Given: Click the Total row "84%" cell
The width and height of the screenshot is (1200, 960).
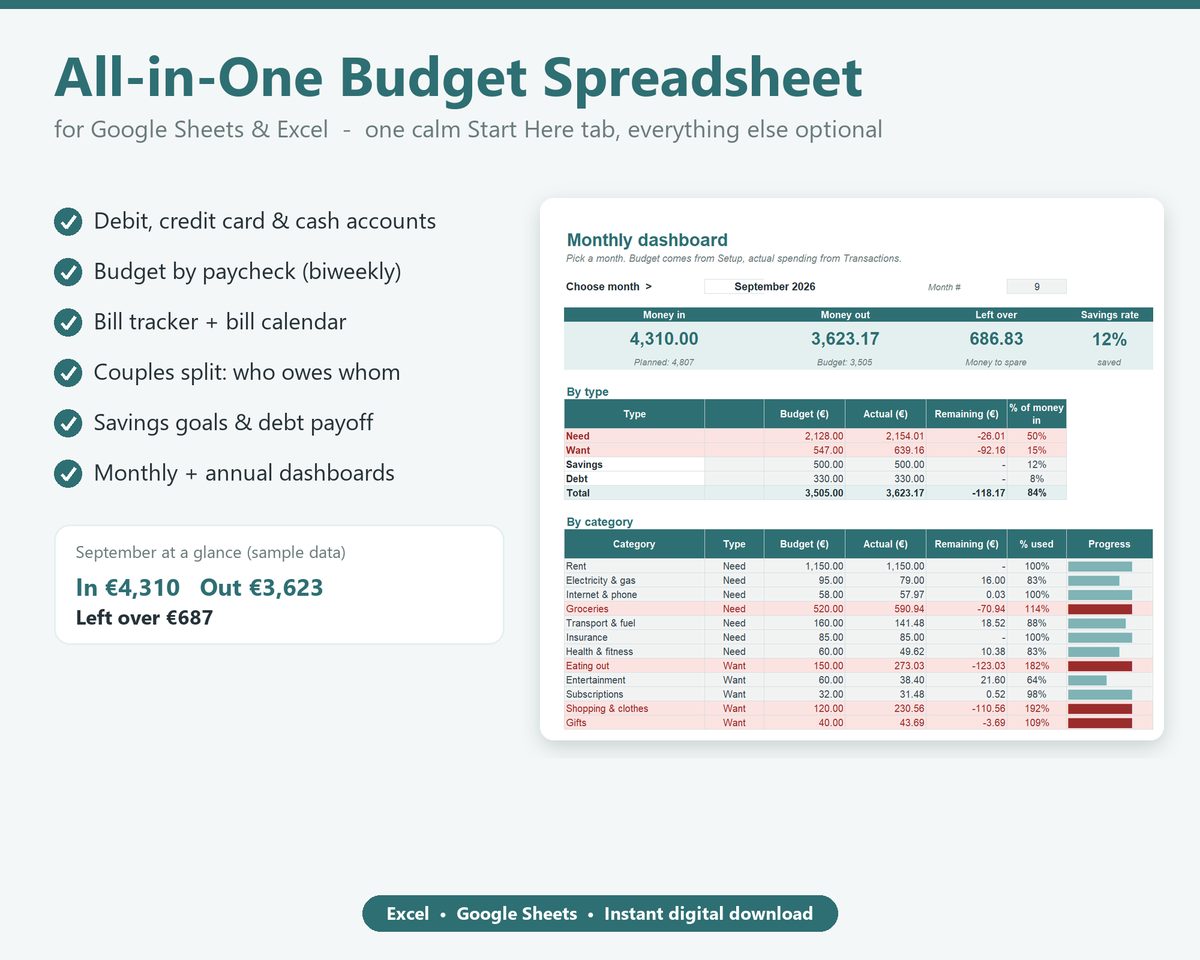Looking at the screenshot, I should pyautogui.click(x=1036, y=493).
